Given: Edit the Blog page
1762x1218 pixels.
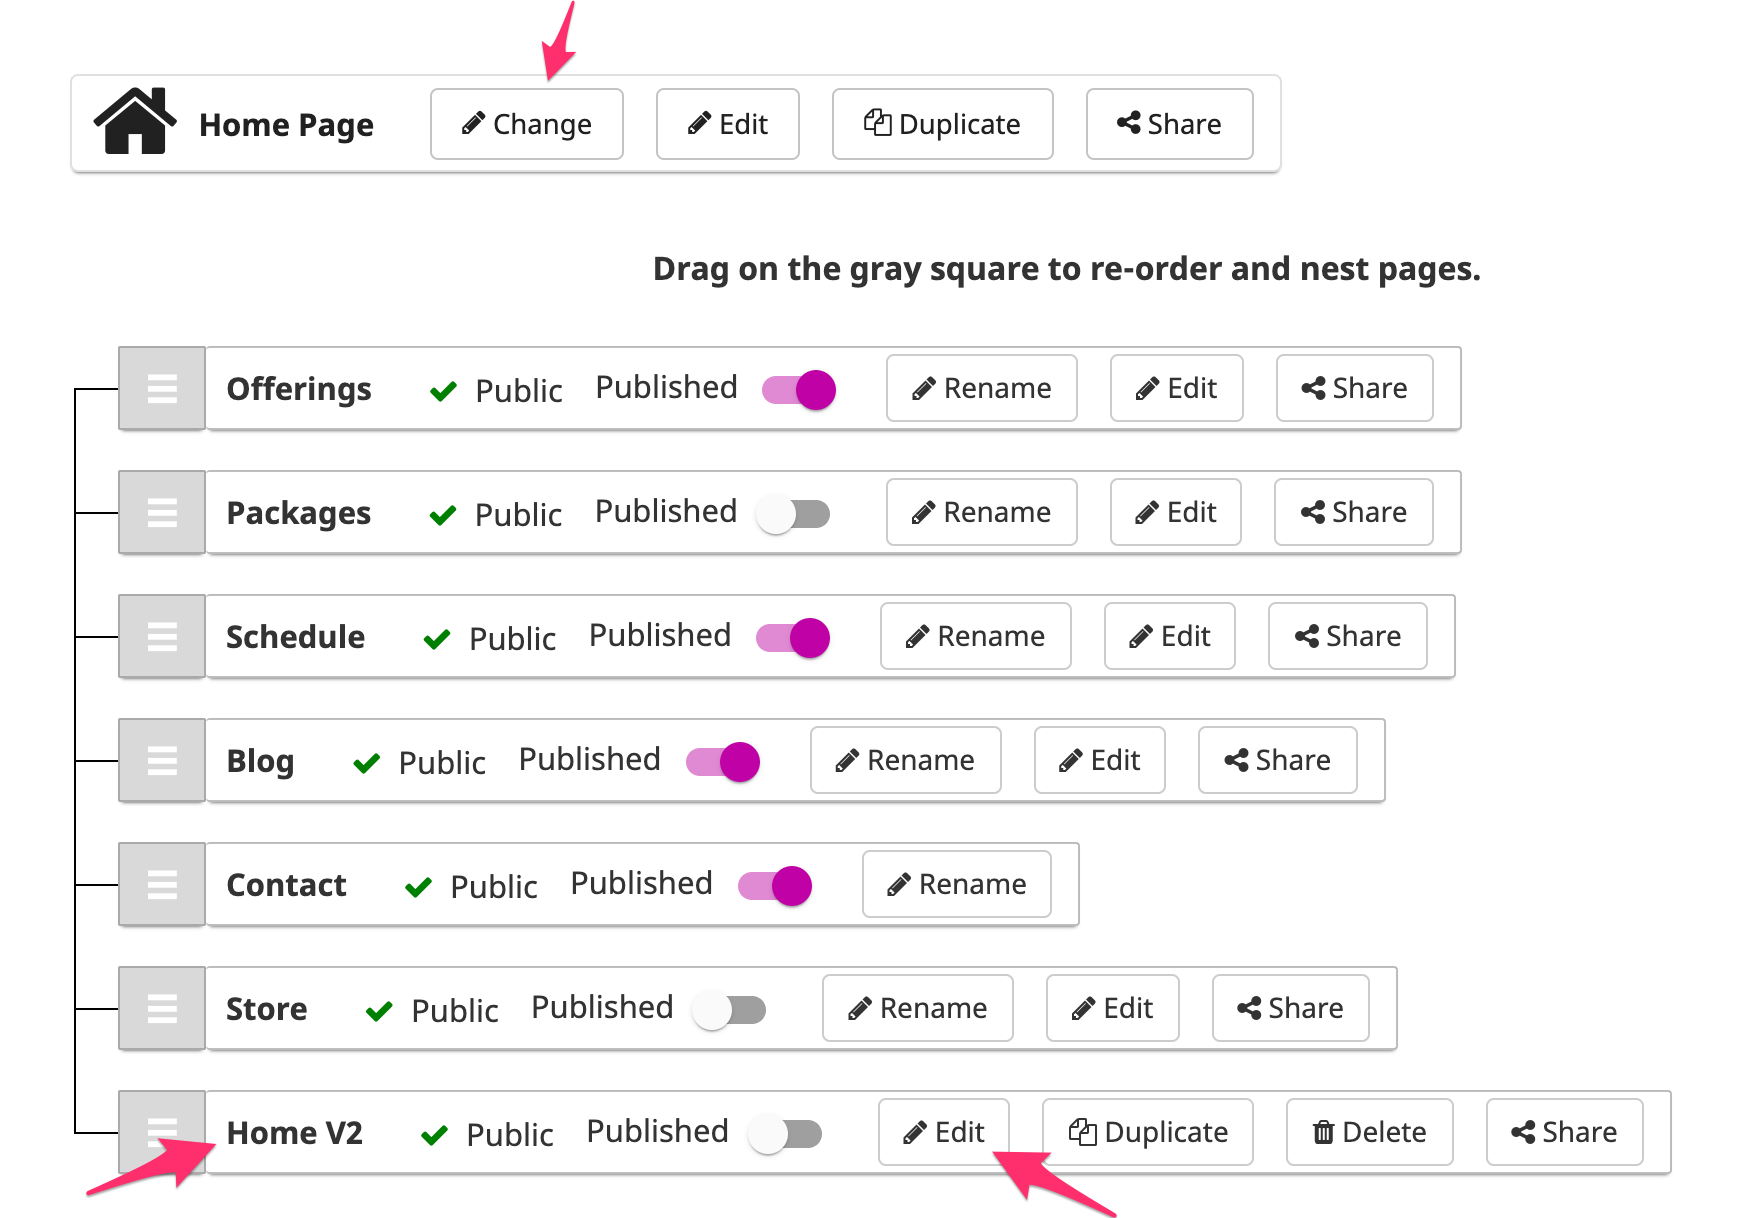Looking at the screenshot, I should click(x=1100, y=760).
